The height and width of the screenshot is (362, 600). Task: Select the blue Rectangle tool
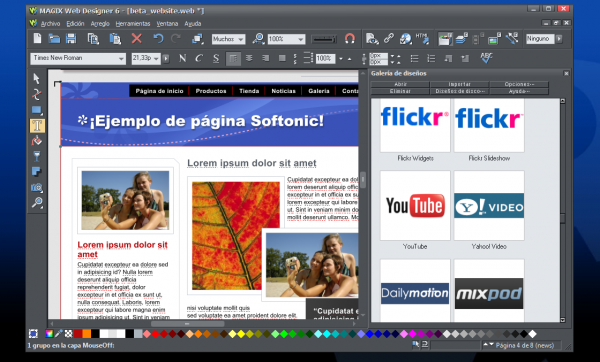(x=37, y=110)
